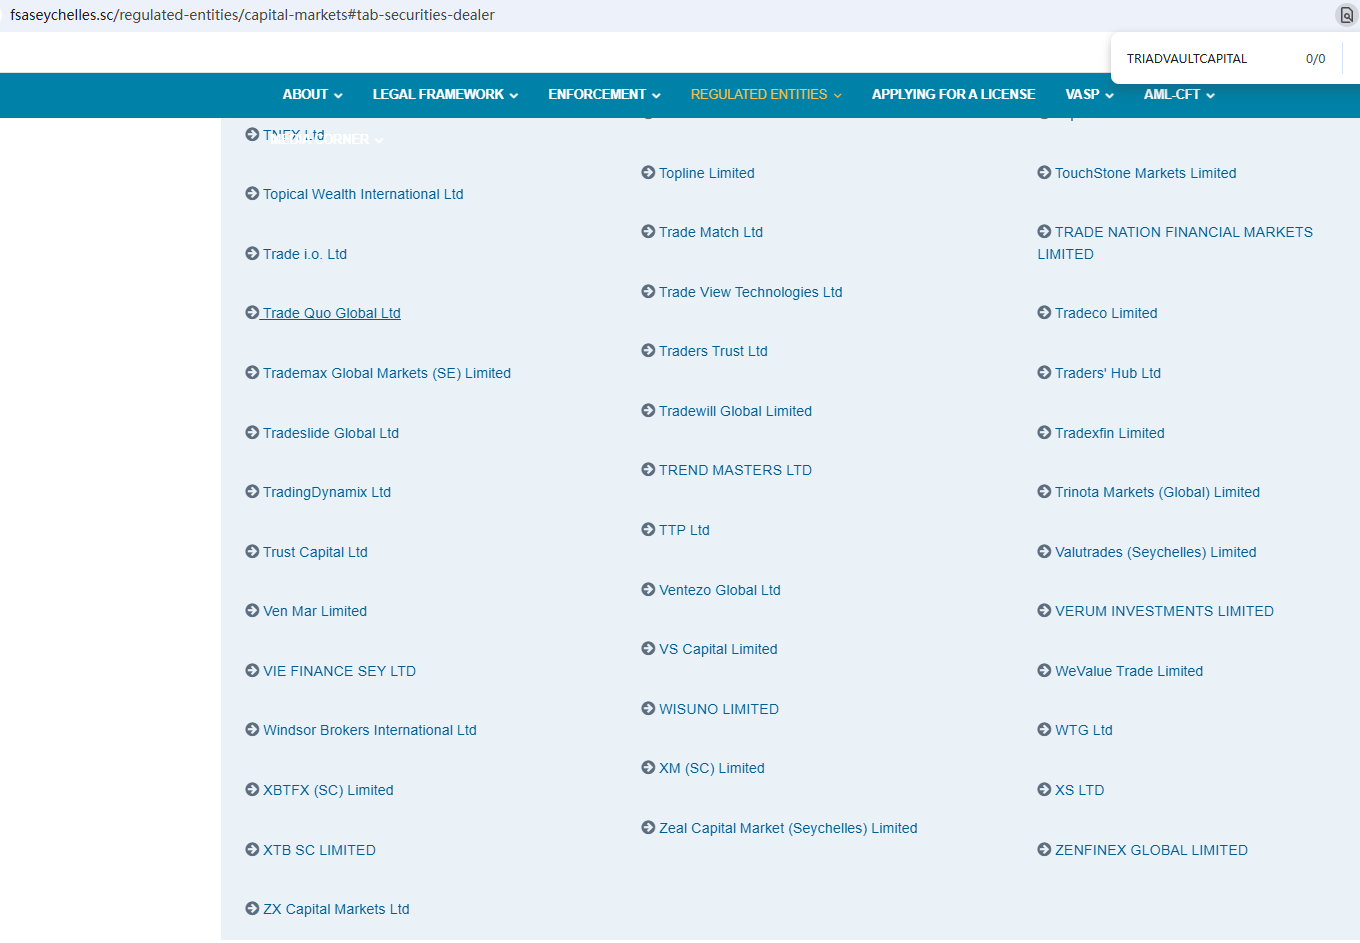Image resolution: width=1360 pixels, height=943 pixels.
Task: Expand the REGULATED ENTITIES dropdown menu
Action: 766,94
